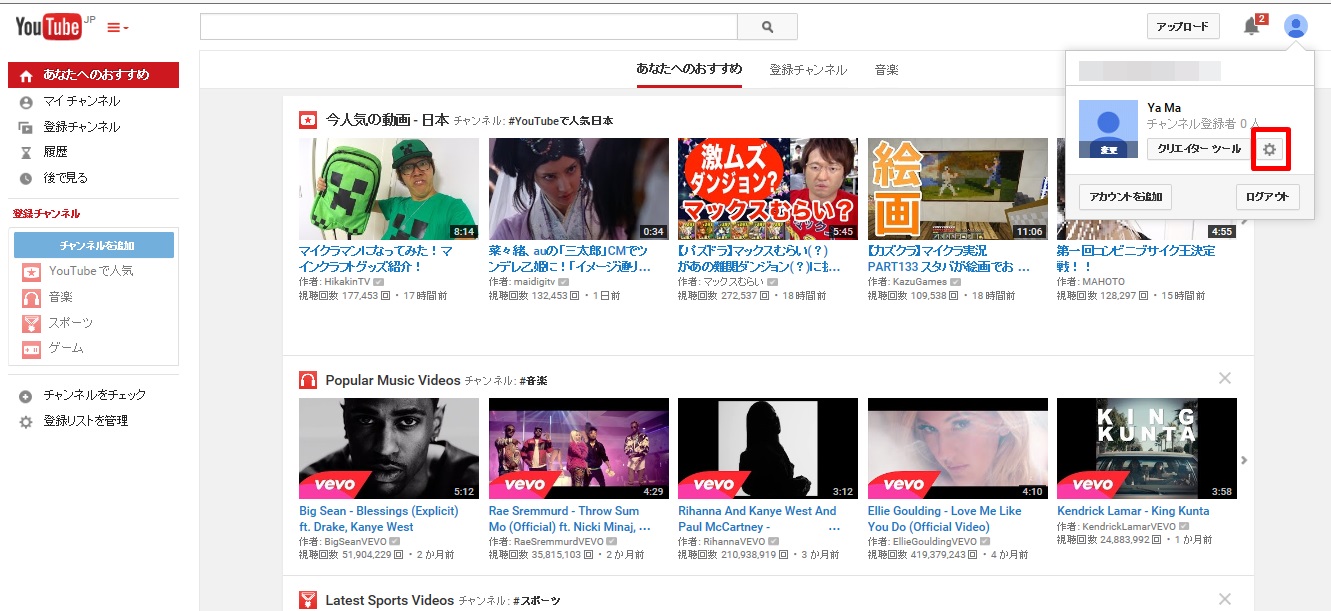Open the Kendrick Lamar King Kunta thumbnail
The image size is (1331, 611).
pyautogui.click(x=1146, y=448)
